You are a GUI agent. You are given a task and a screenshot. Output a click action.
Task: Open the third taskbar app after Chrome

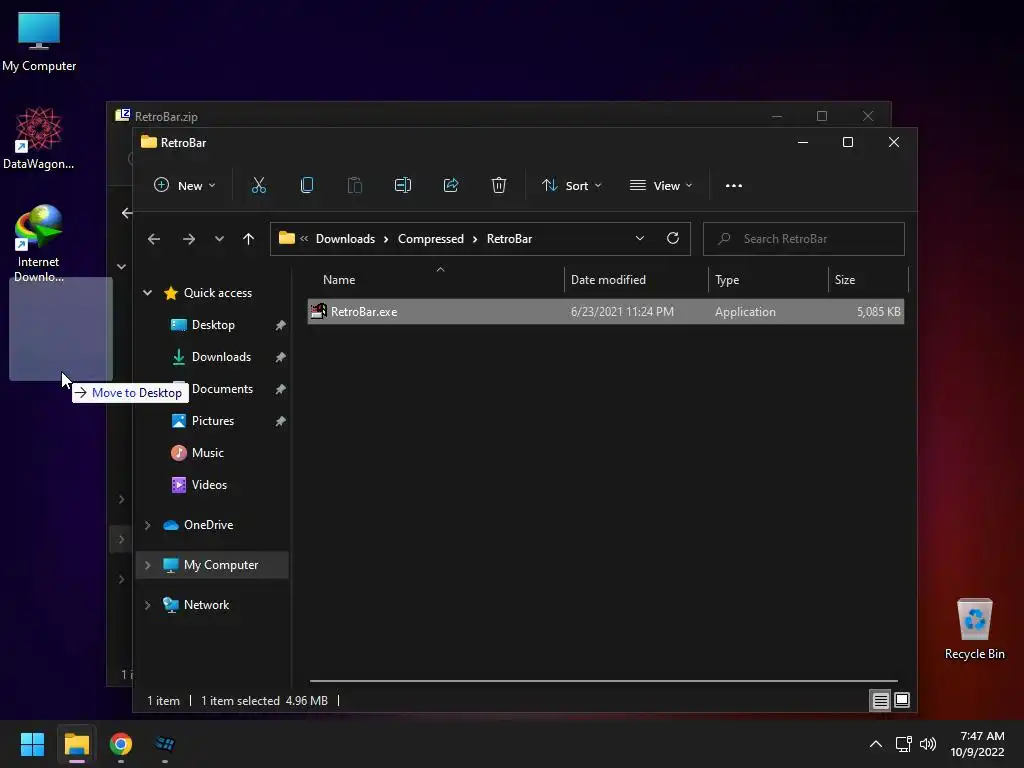pyautogui.click(x=165, y=744)
